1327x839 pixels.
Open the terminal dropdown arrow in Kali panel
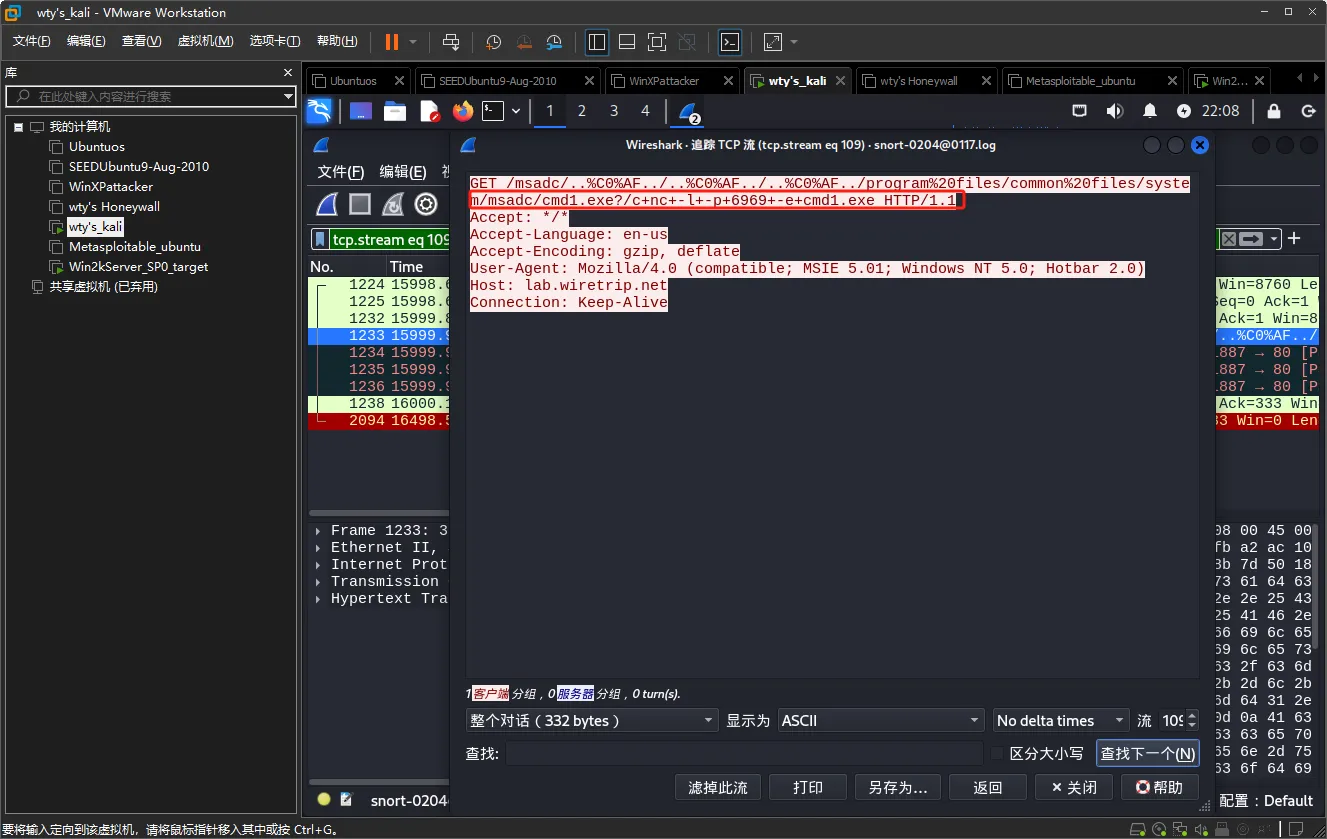(x=516, y=111)
